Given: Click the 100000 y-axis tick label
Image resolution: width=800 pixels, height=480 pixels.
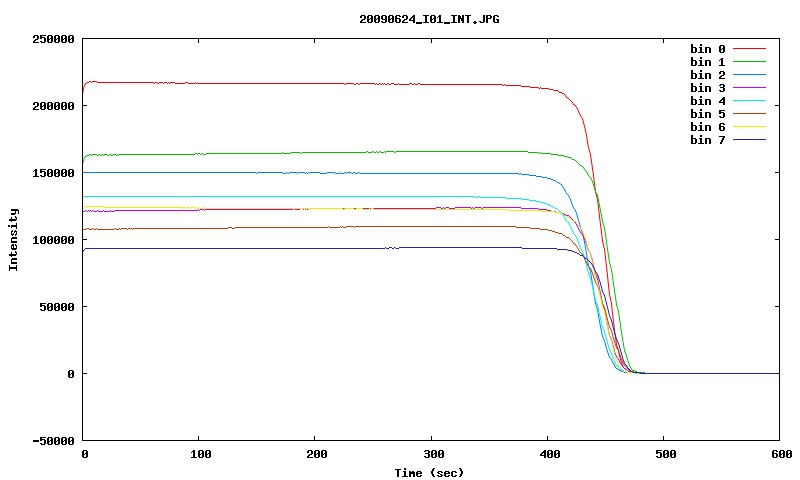Looking at the screenshot, I should tap(53, 240).
